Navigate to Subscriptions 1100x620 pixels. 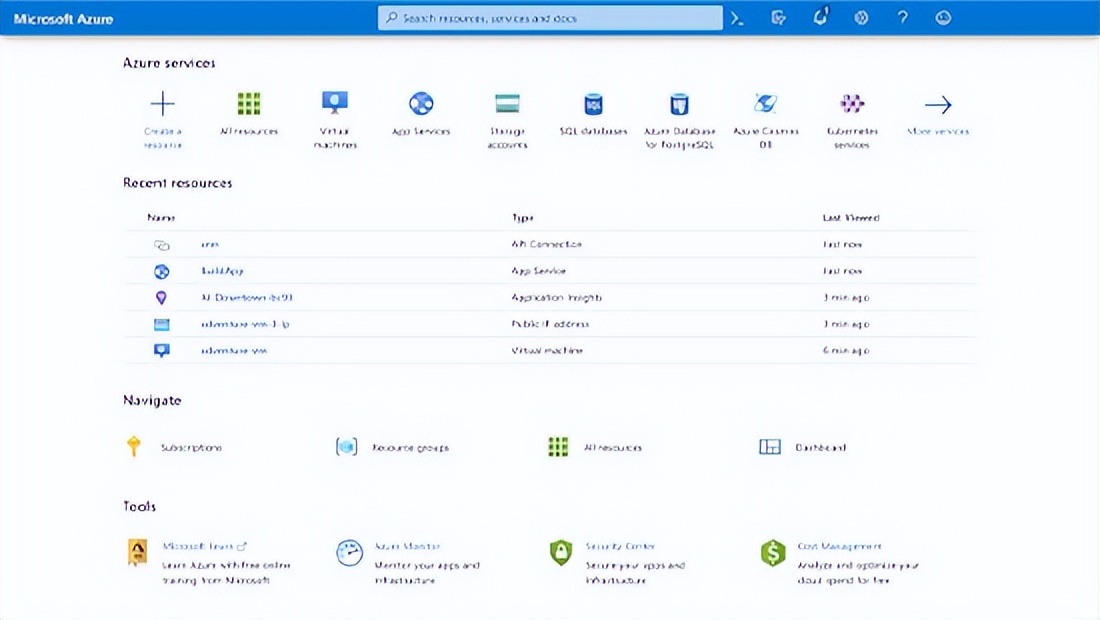pos(190,448)
